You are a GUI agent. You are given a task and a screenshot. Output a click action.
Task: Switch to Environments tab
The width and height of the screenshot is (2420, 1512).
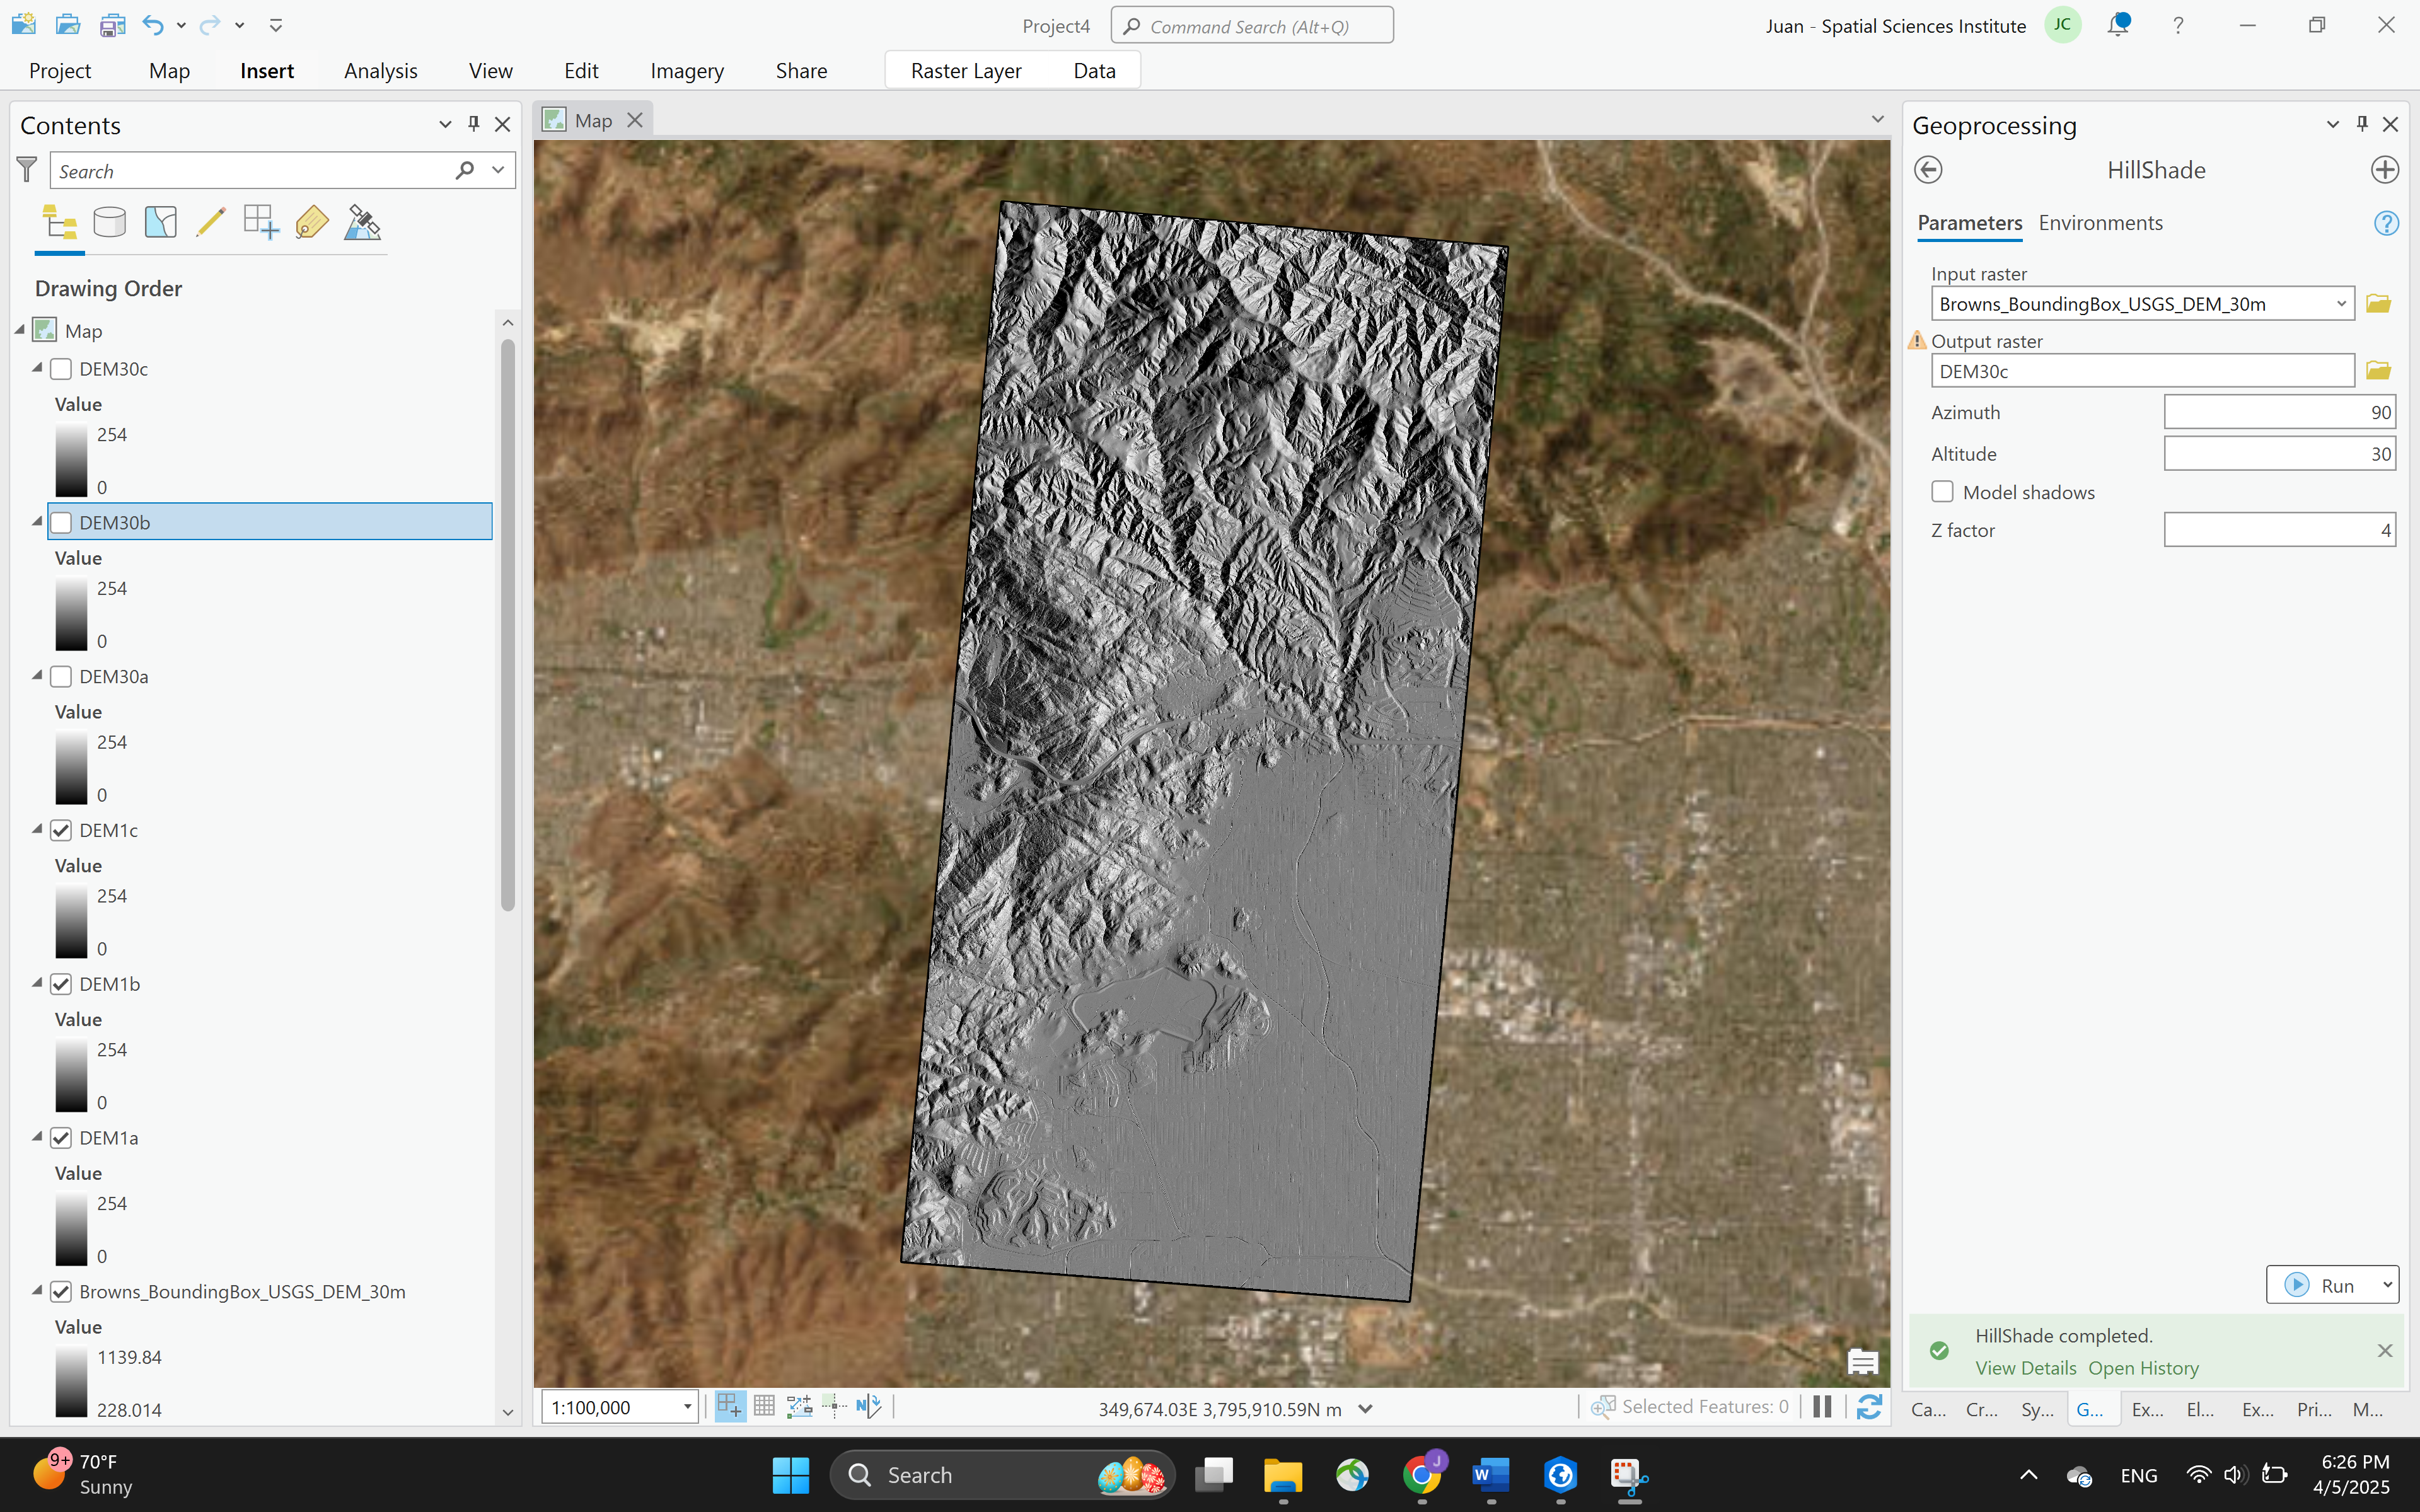click(2100, 223)
